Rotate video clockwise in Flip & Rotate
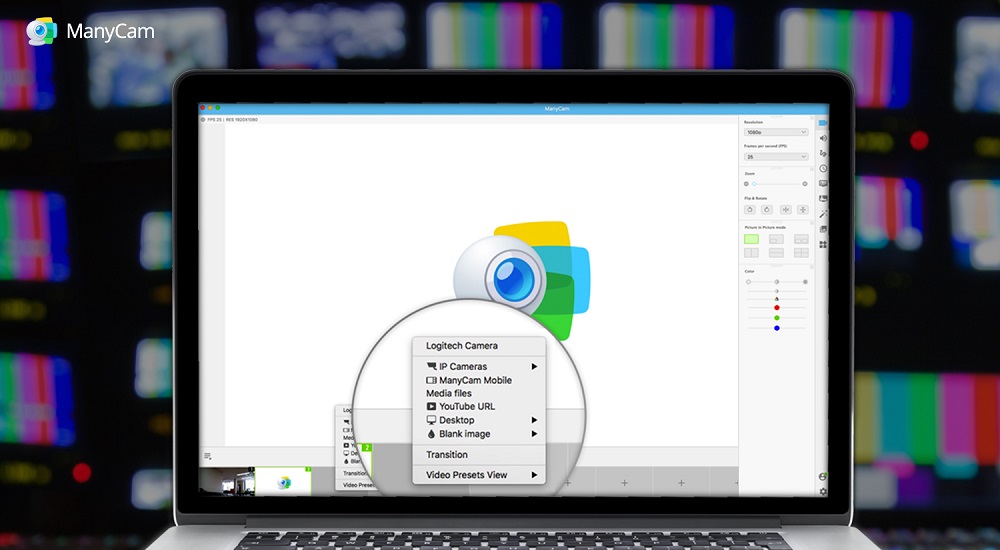The height and width of the screenshot is (550, 1000). coord(767,209)
